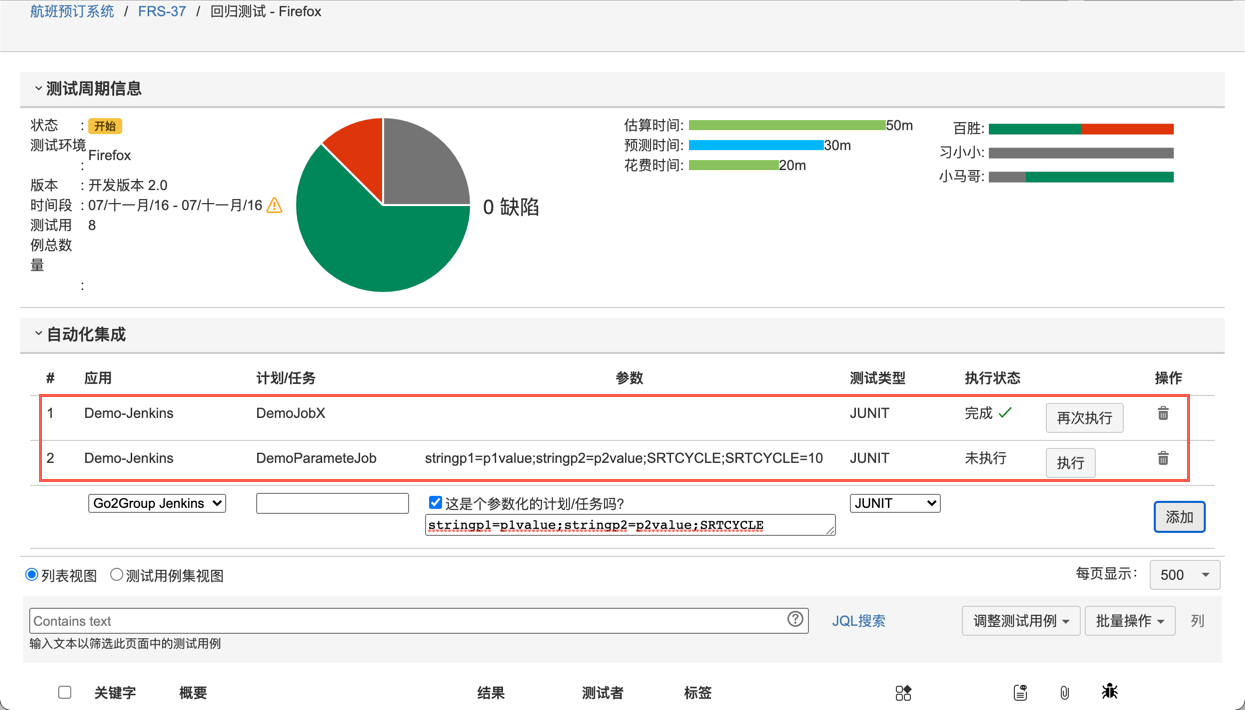This screenshot has height=710, width=1245.
Task: Delete the DemoJobX row with trash icon
Action: (1163, 413)
